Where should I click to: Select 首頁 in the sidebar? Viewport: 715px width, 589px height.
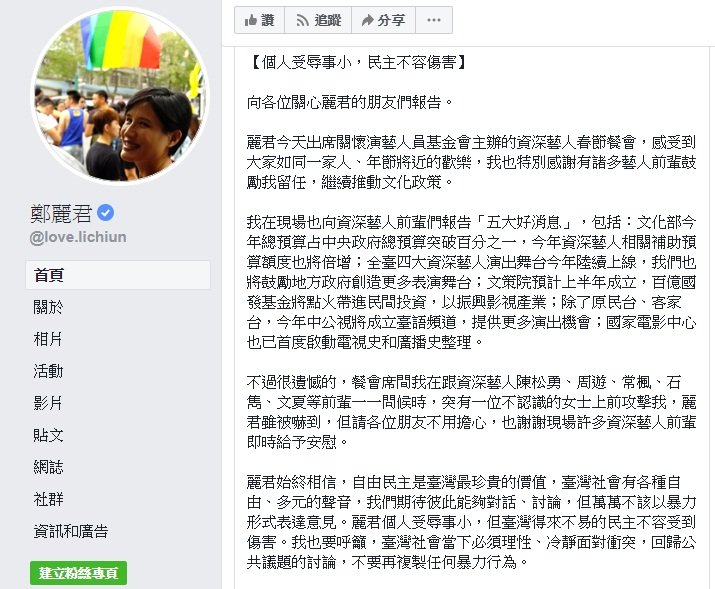coord(118,275)
